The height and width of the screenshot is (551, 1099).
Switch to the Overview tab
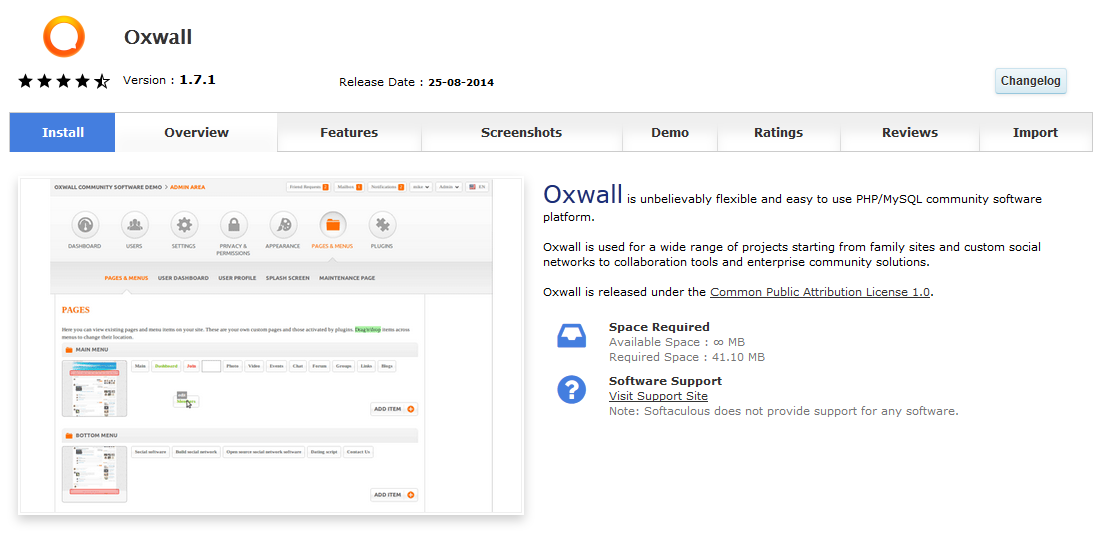coord(196,132)
